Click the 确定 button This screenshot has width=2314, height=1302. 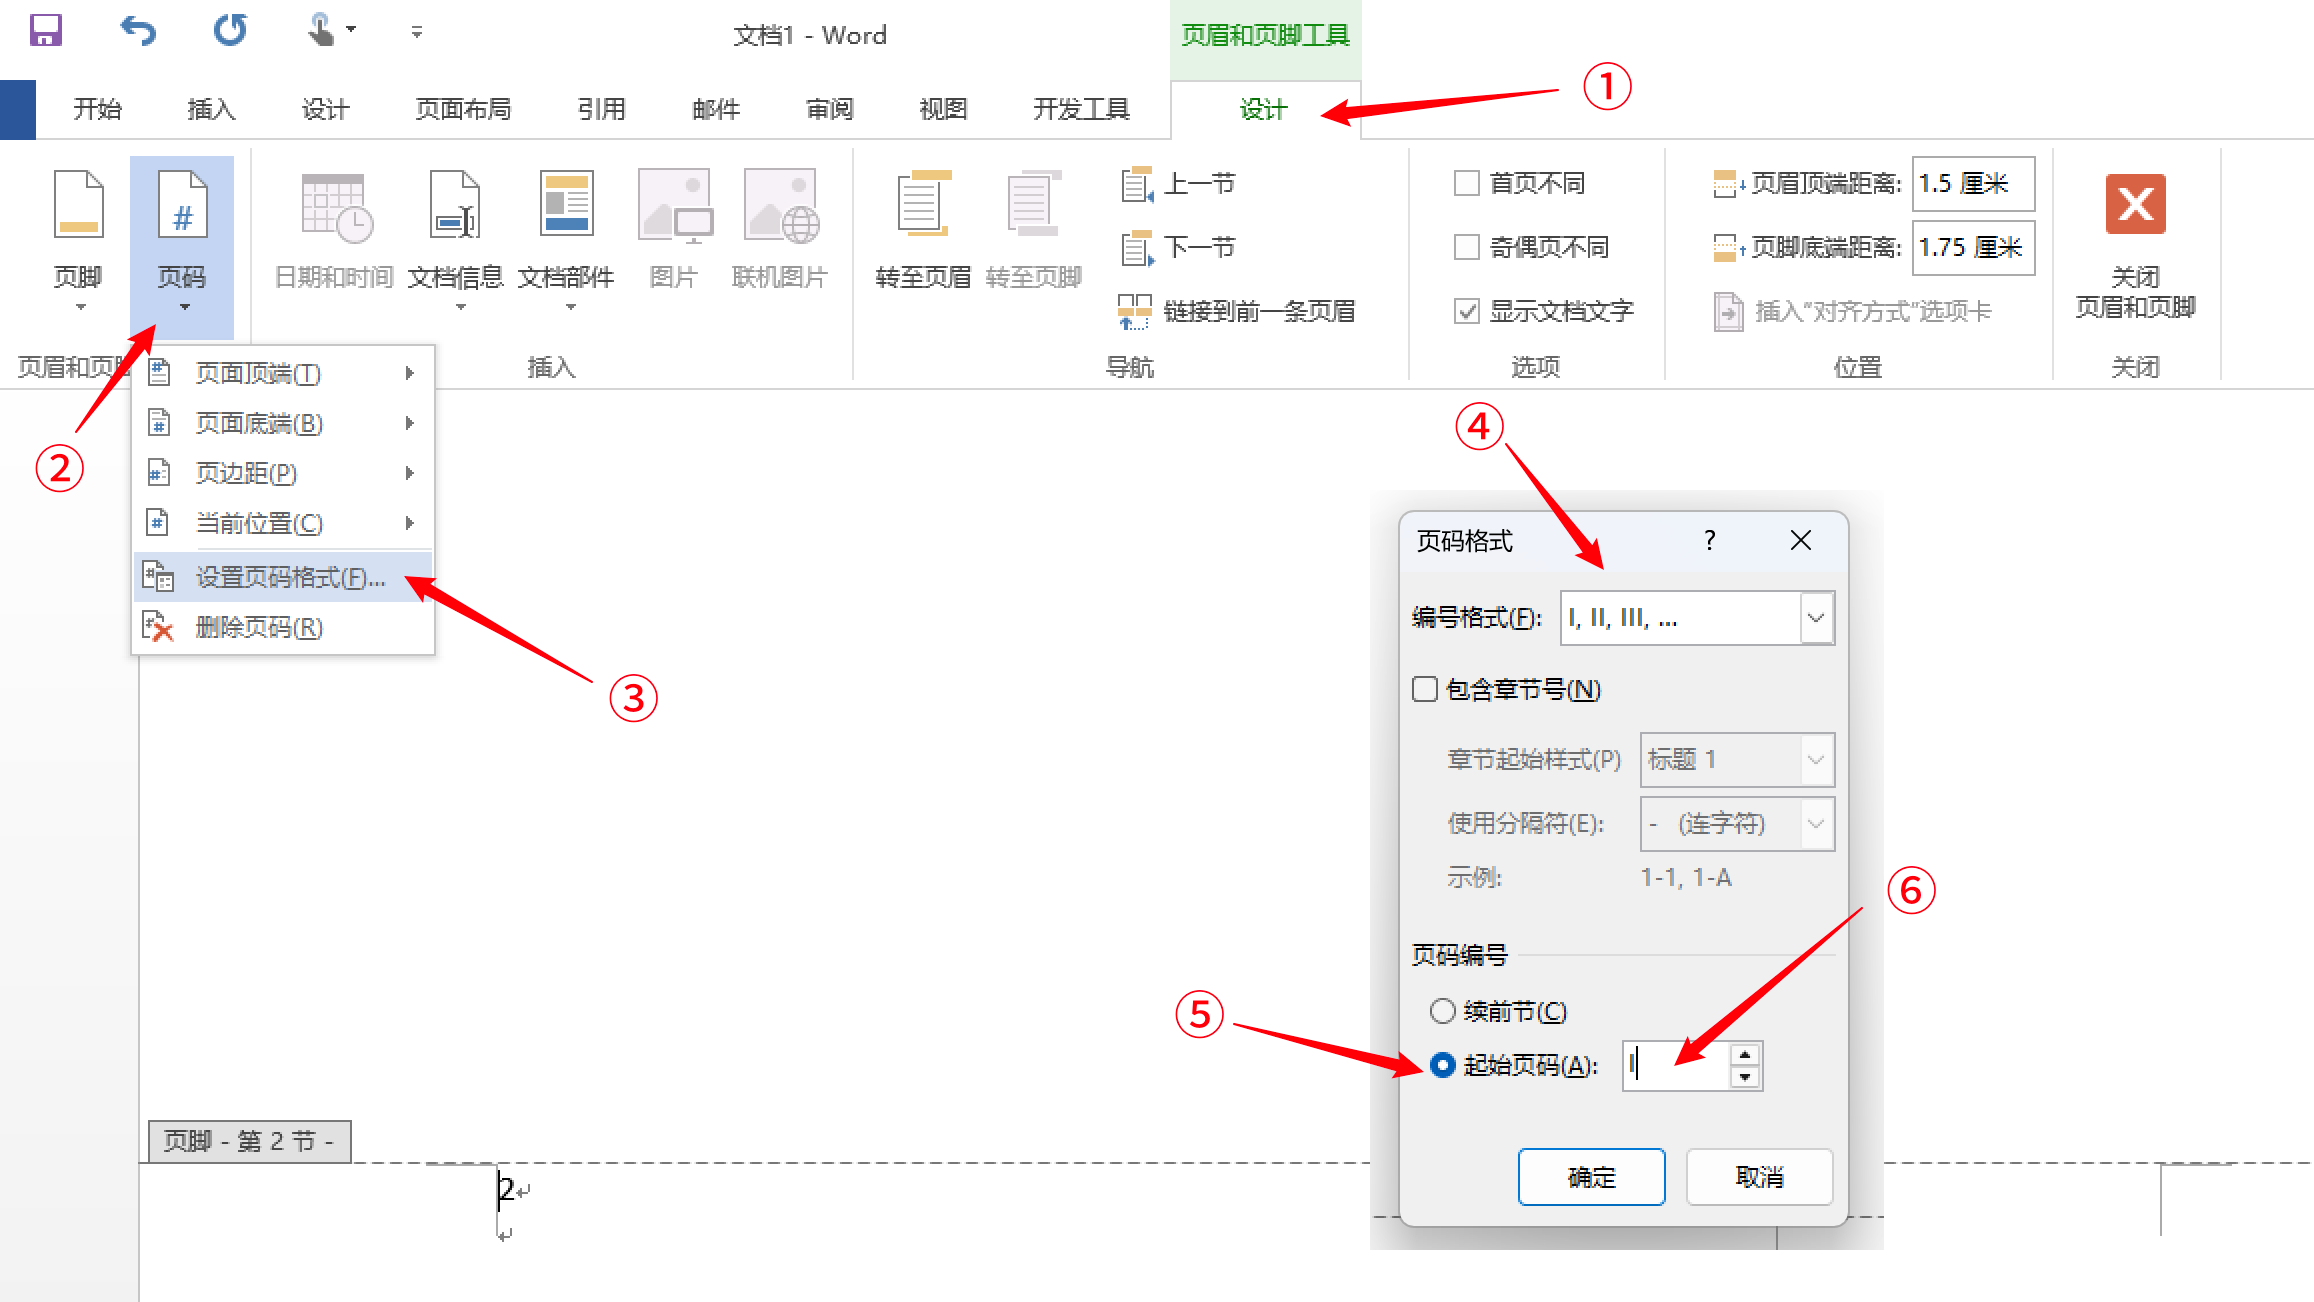pos(1591,1177)
